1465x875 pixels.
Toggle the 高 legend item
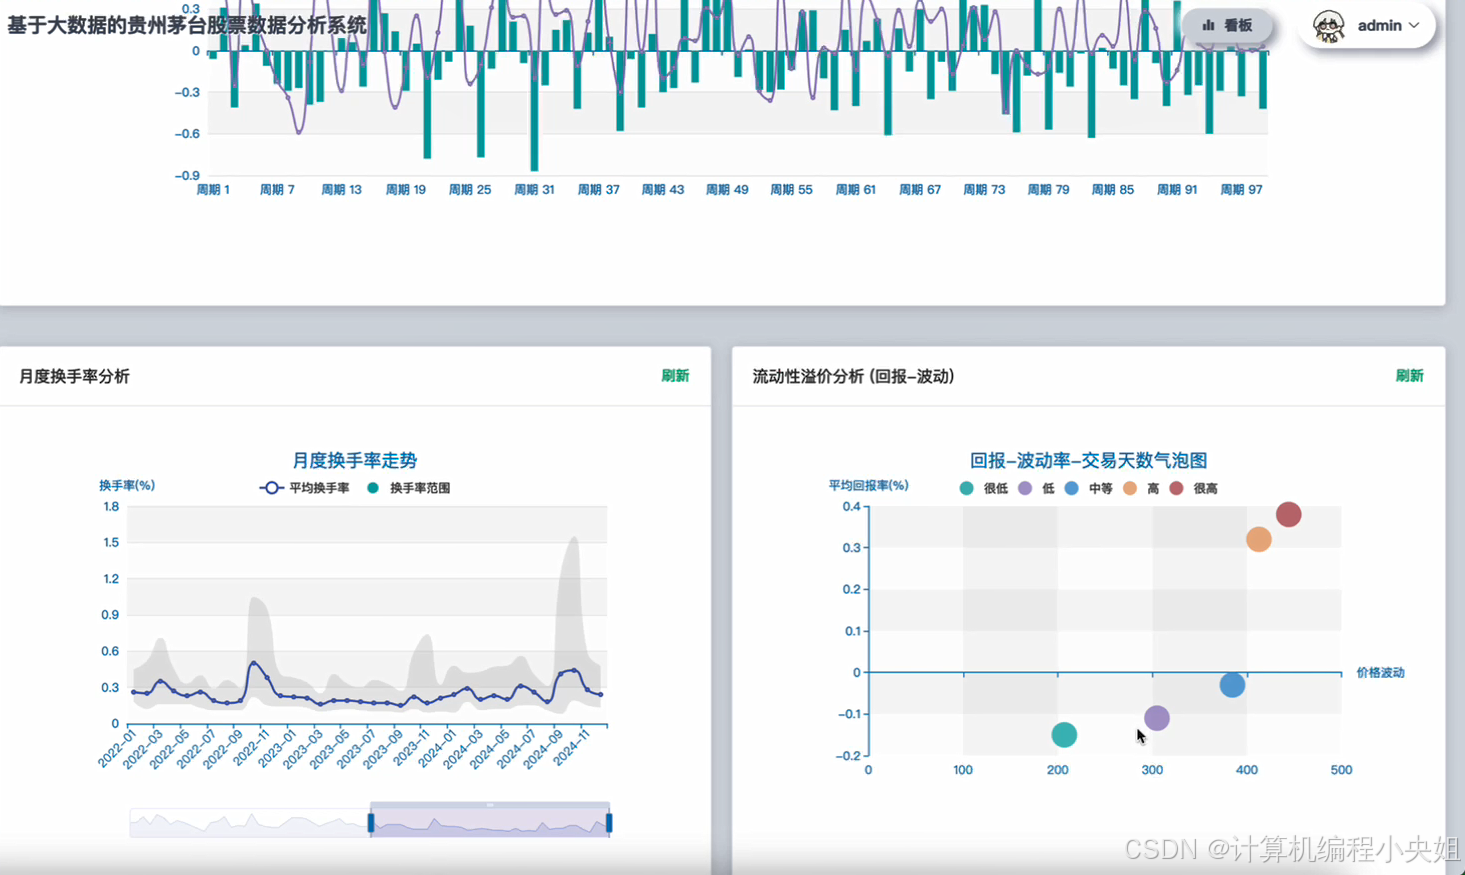1141,488
